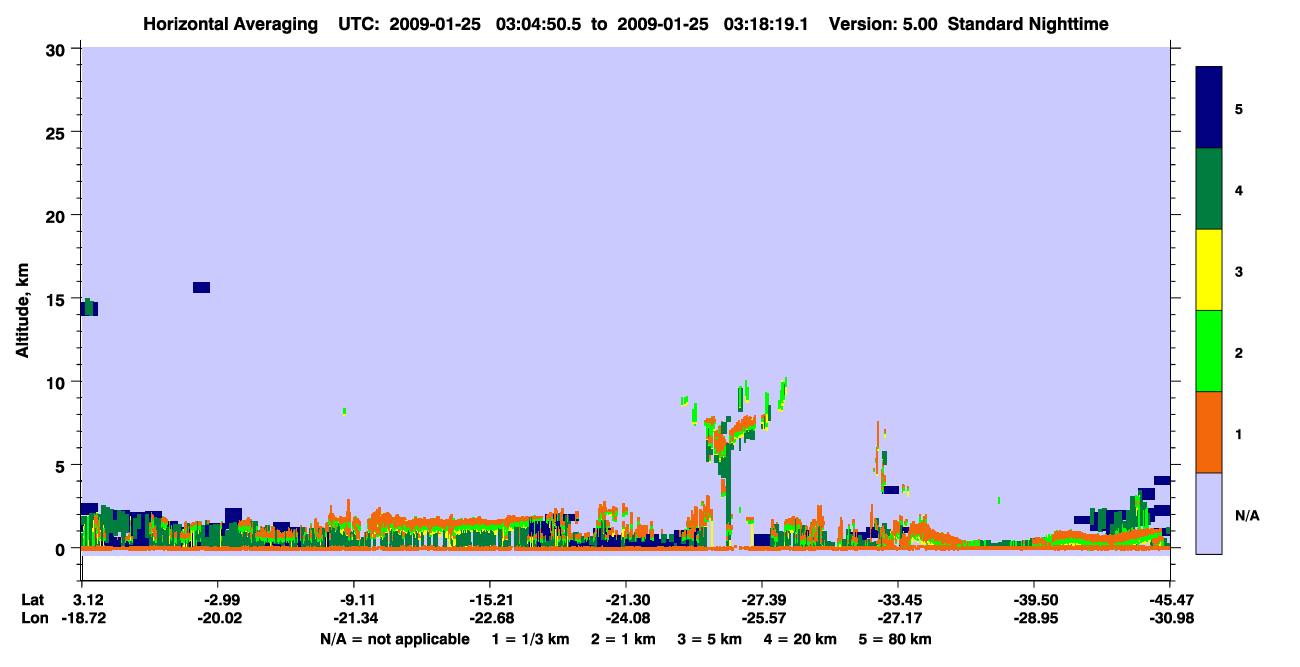Click the legend text '1 = 1/3 km'
Viewport: 1300px width, 667px height.
click(530, 639)
